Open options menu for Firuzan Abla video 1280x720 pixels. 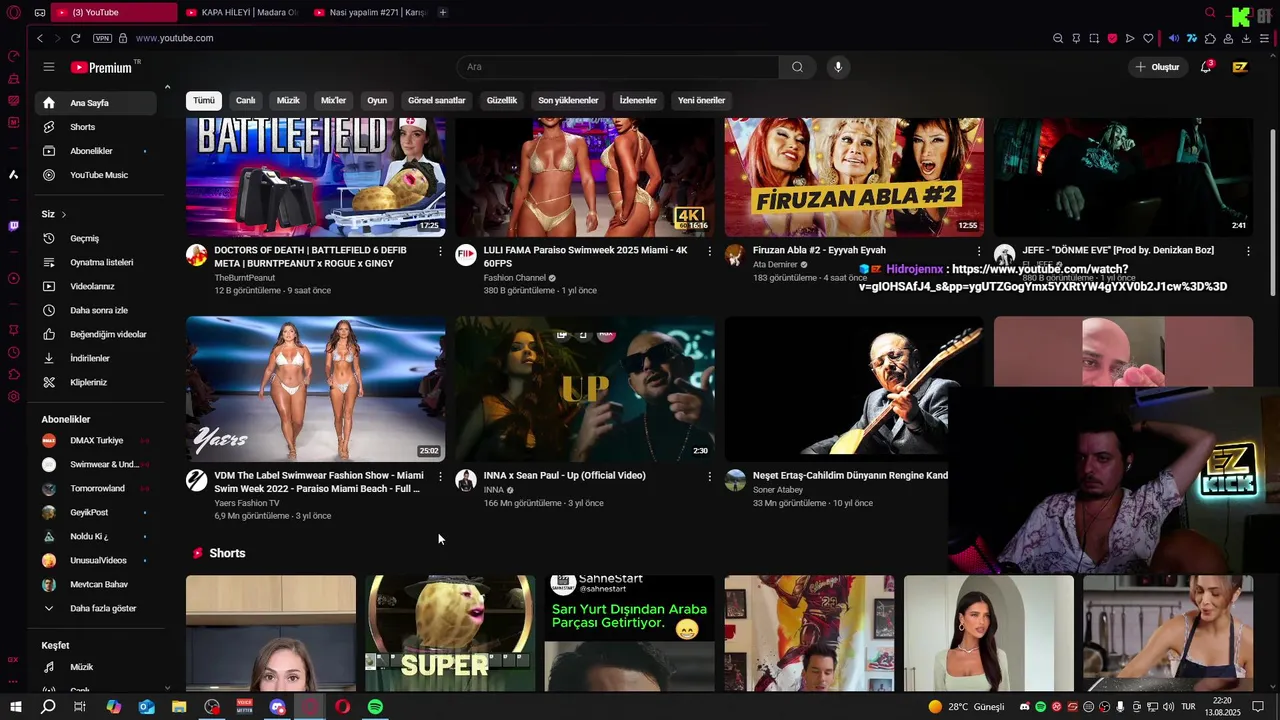(979, 251)
